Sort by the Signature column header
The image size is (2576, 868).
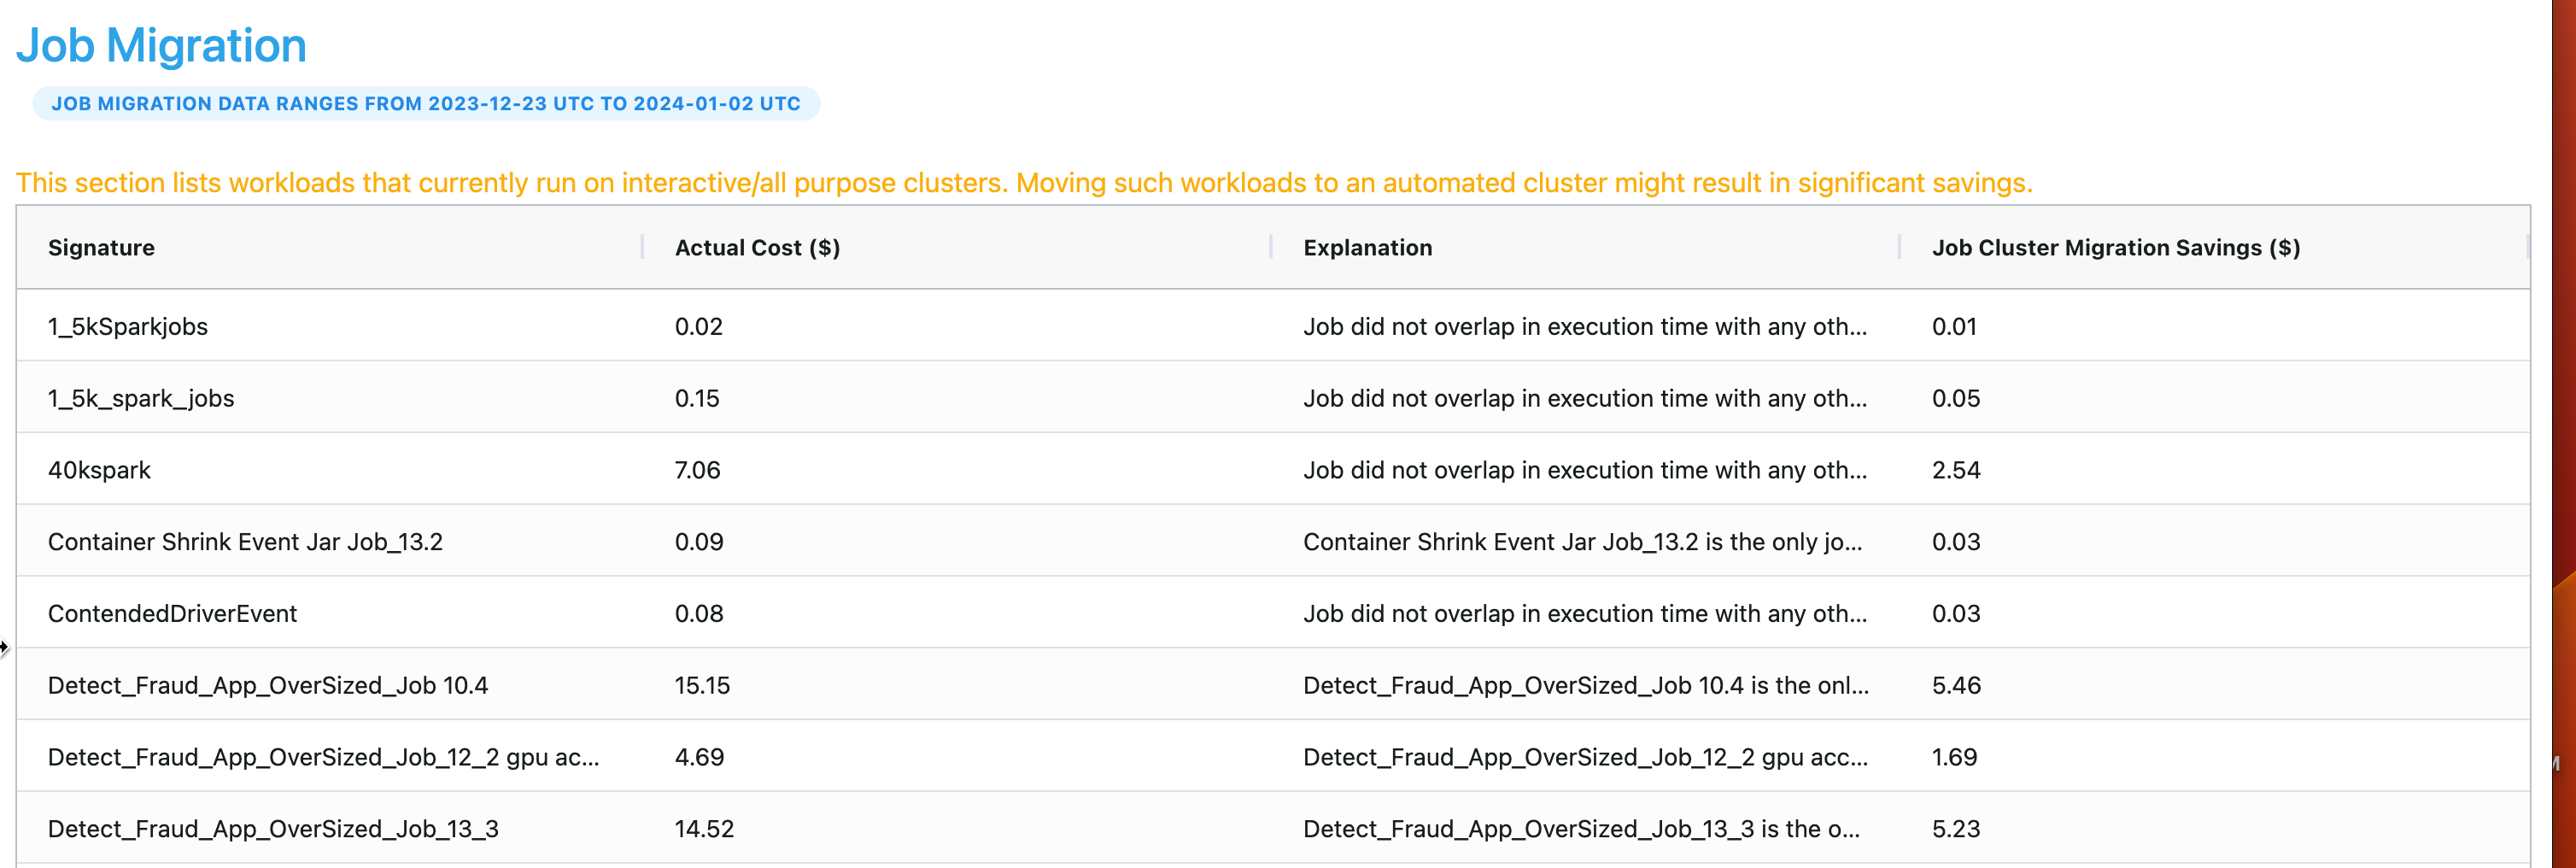pos(101,248)
